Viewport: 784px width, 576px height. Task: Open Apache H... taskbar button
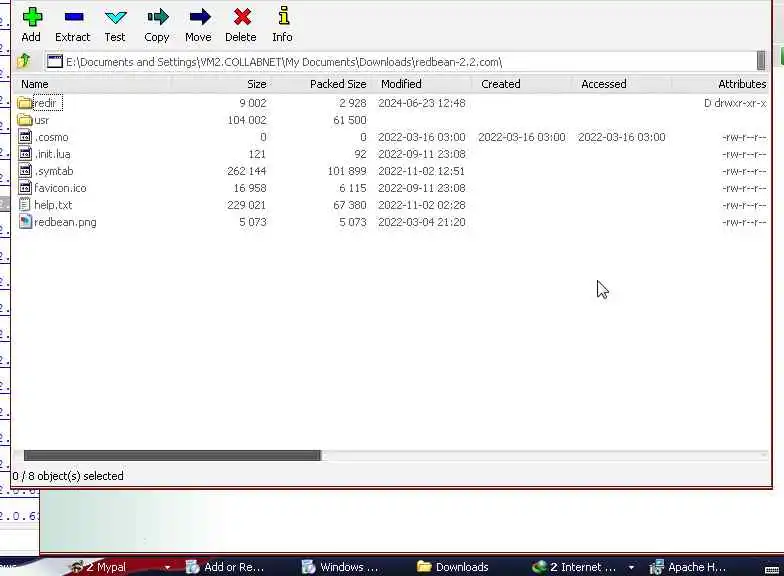(x=688, y=566)
